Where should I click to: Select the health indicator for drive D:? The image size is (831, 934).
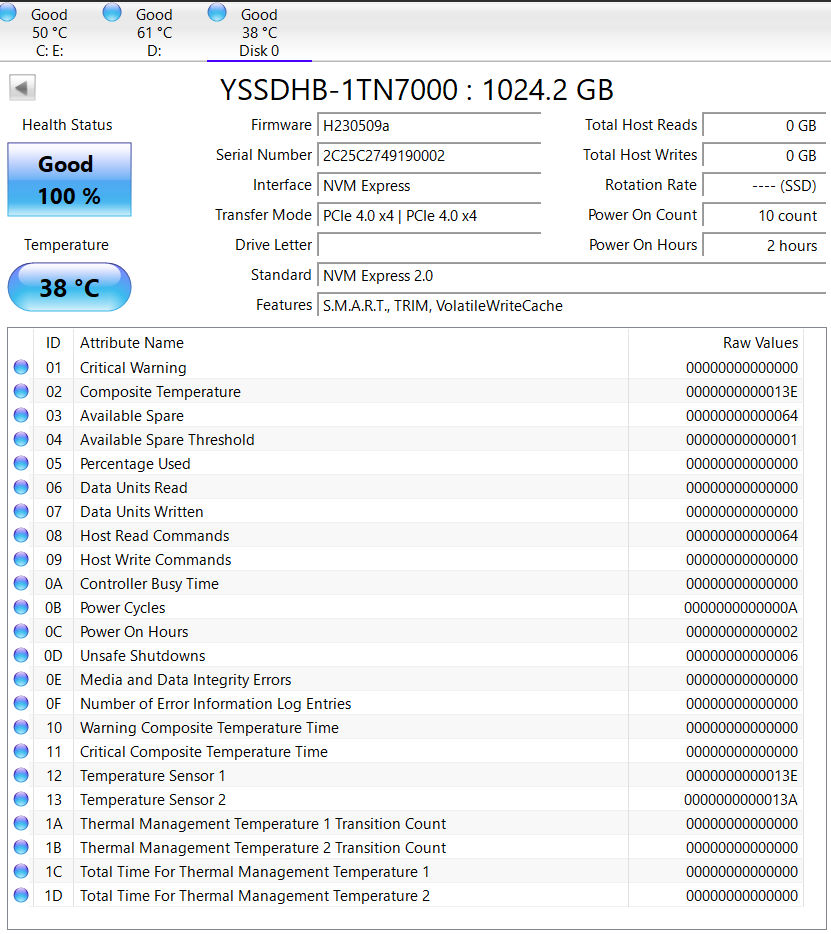[111, 12]
